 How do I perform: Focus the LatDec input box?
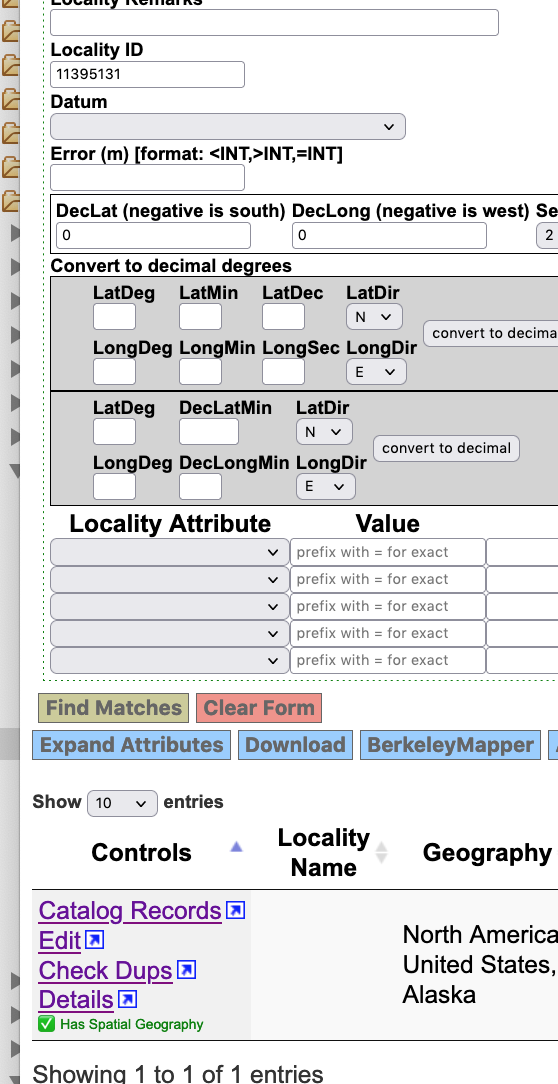click(283, 317)
